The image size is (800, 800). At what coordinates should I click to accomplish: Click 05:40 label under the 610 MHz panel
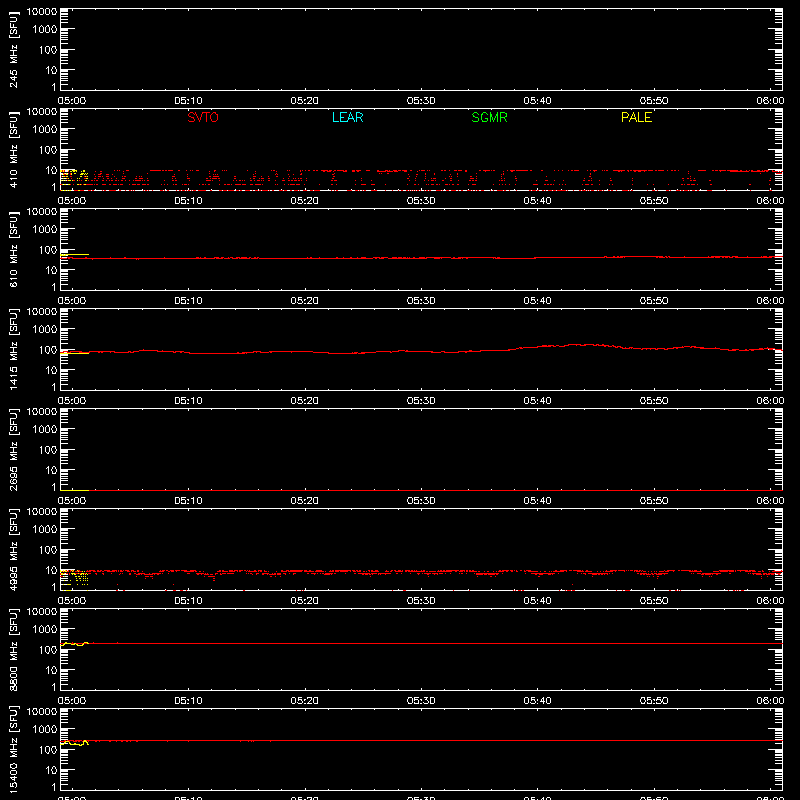tap(537, 301)
